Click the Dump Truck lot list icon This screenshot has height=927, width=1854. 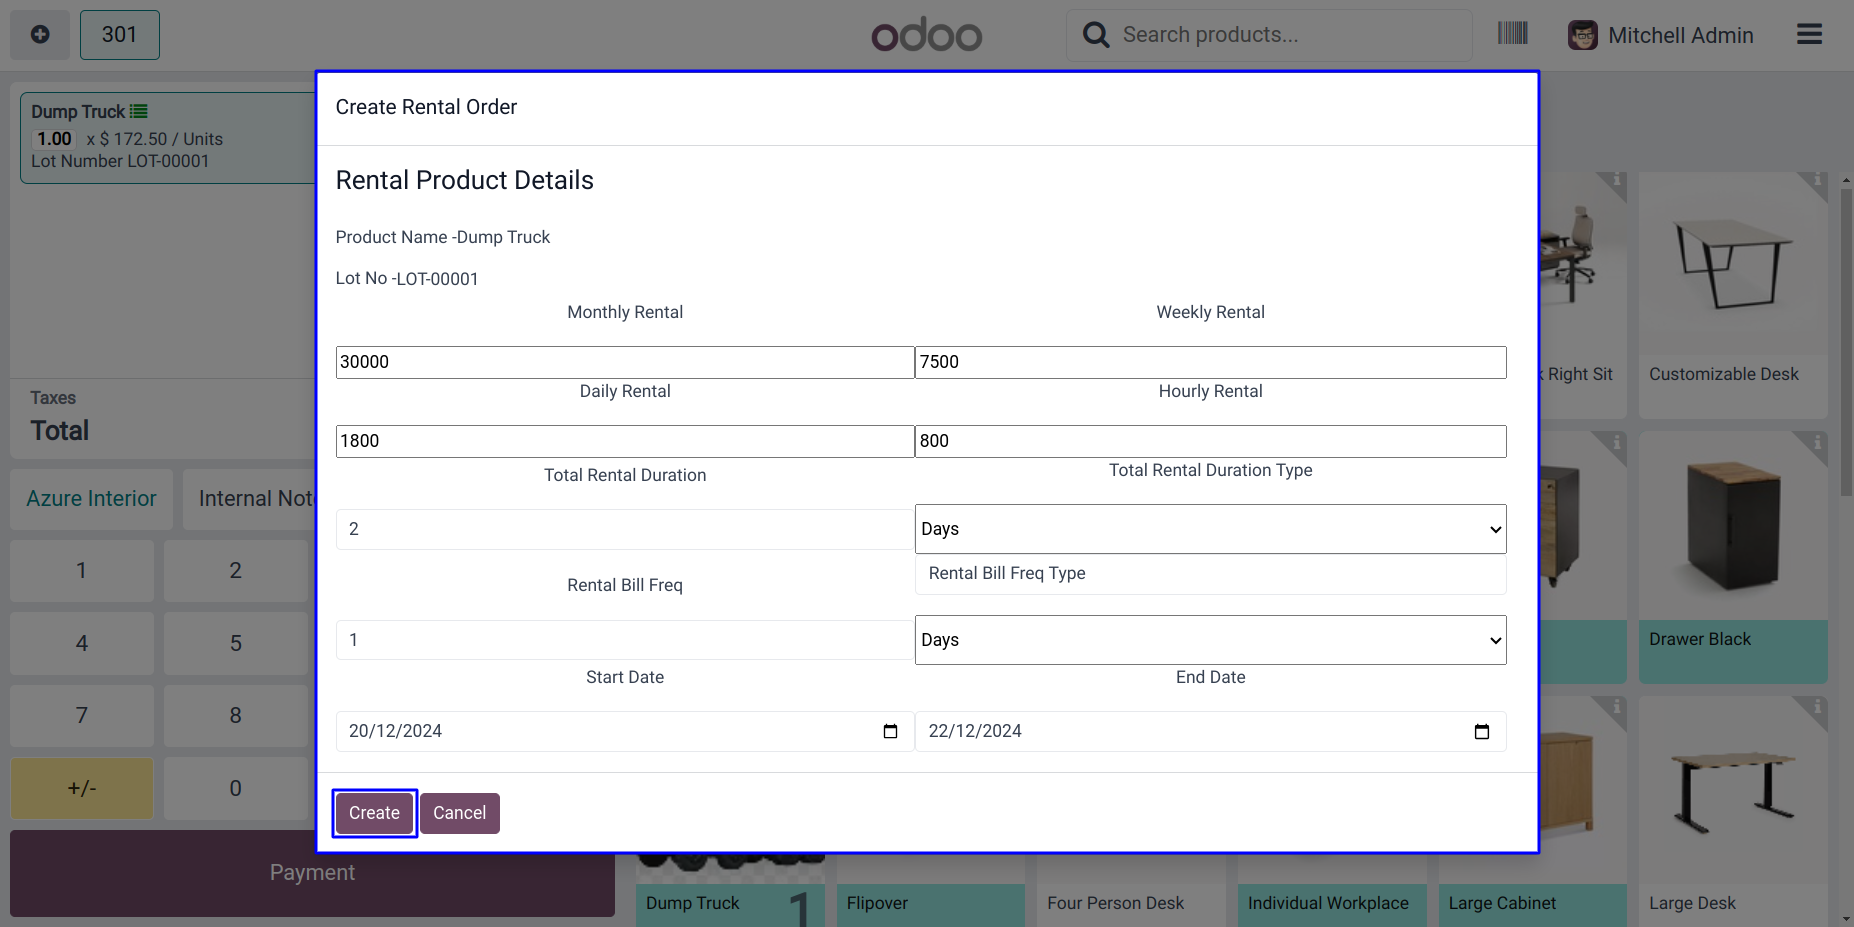139,112
